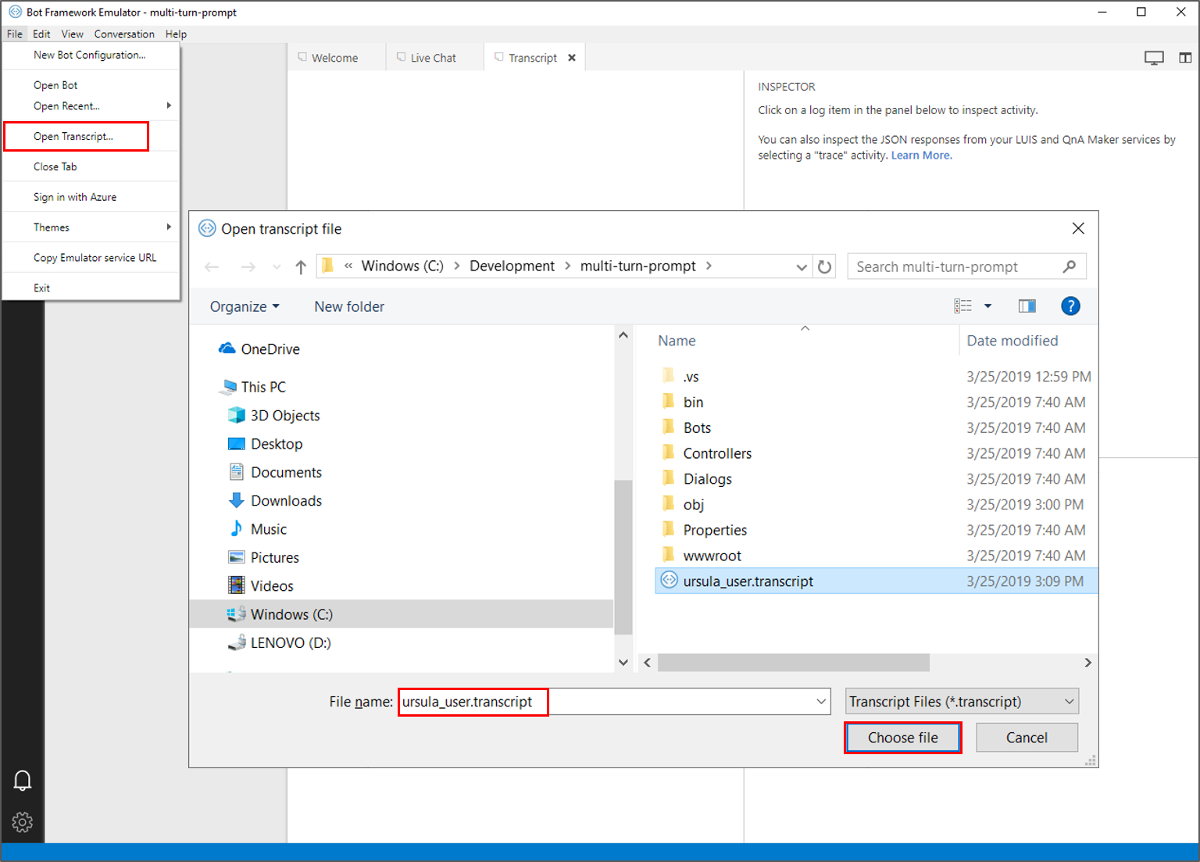Select OneDrive in navigation pane
This screenshot has height=862, width=1200.
click(x=259, y=349)
